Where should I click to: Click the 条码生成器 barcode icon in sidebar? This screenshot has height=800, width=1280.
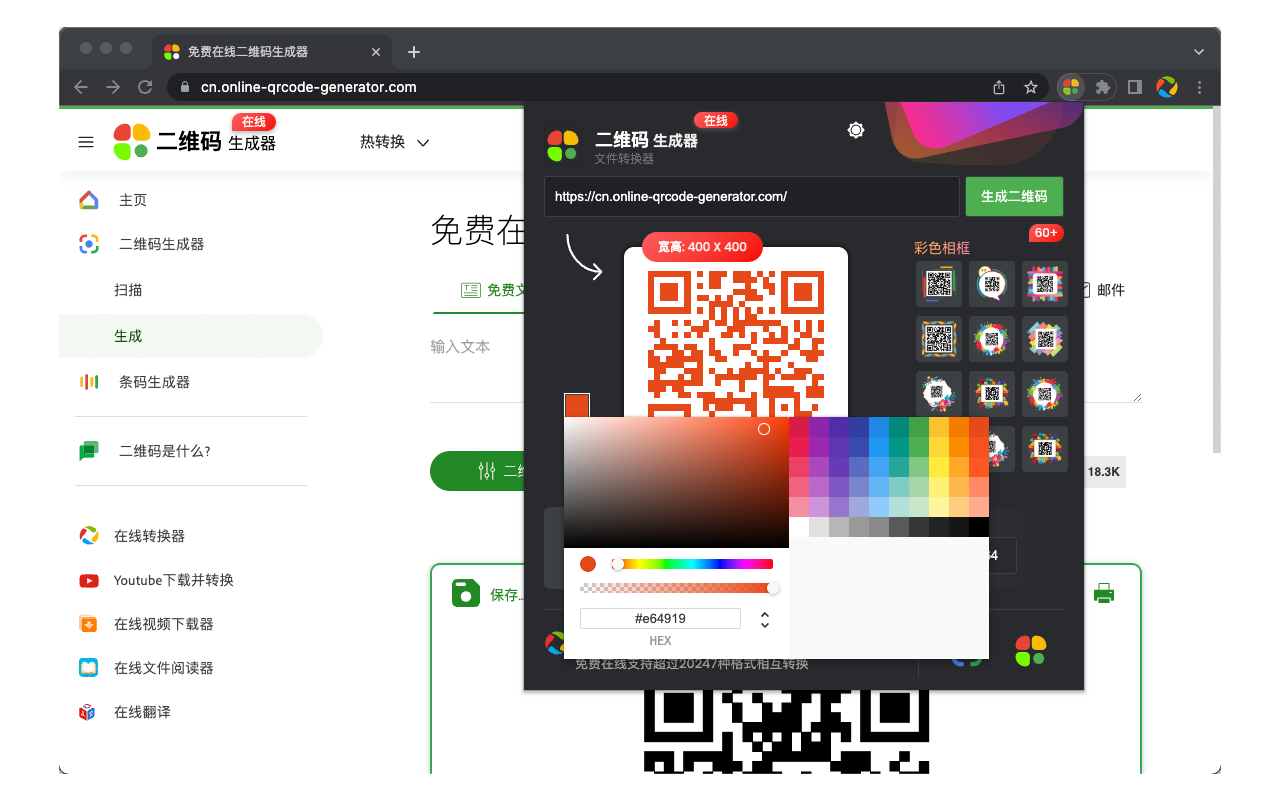(88, 381)
